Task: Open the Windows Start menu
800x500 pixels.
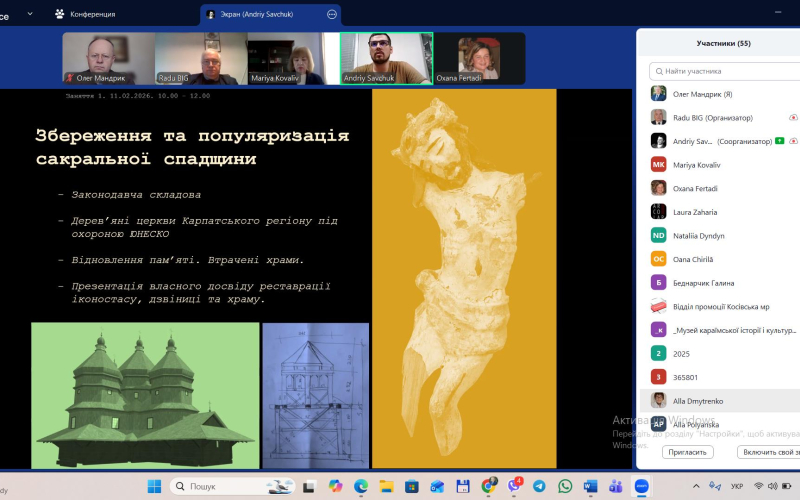Action: [x=154, y=486]
